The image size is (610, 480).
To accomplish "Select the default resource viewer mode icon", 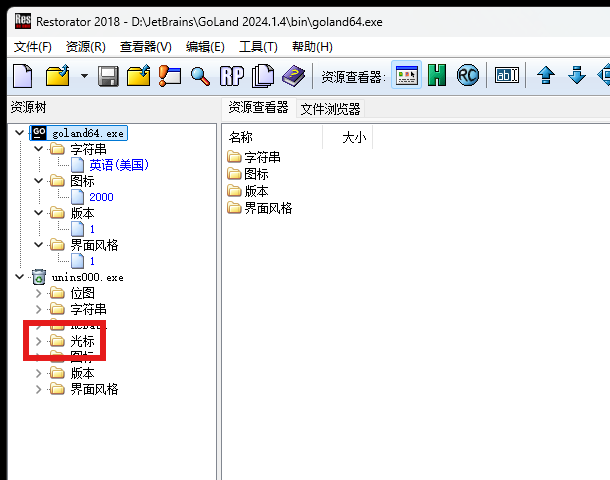I will (406, 75).
